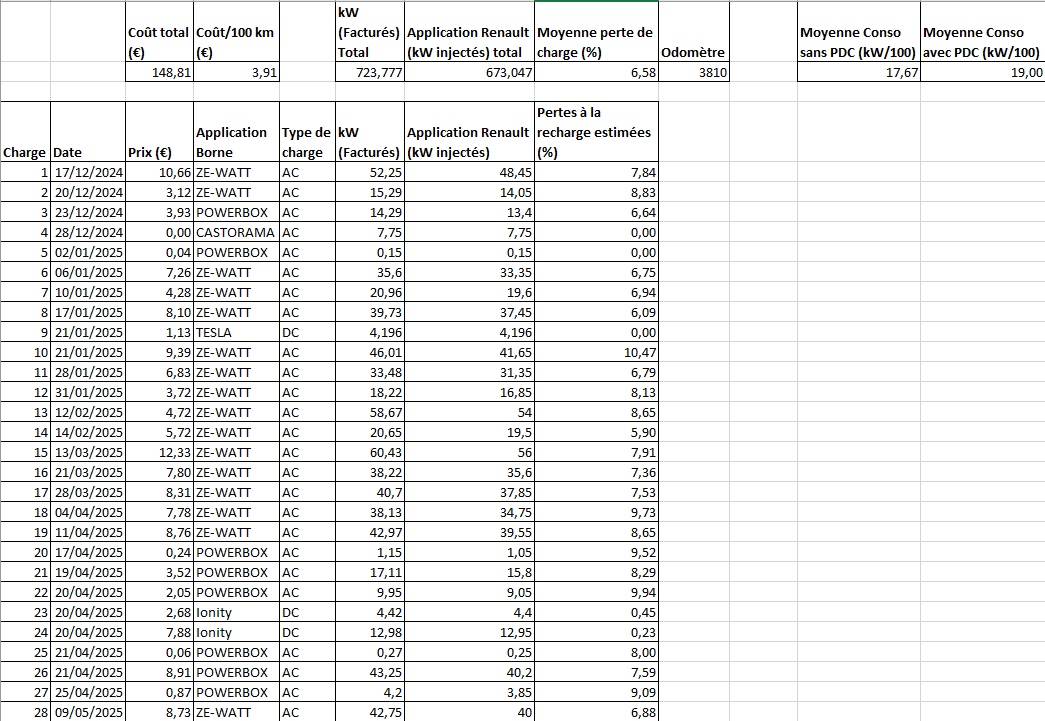This screenshot has width=1045, height=721.
Task: Click billed kW 4,196 in TESLA row
Action: 370,332
